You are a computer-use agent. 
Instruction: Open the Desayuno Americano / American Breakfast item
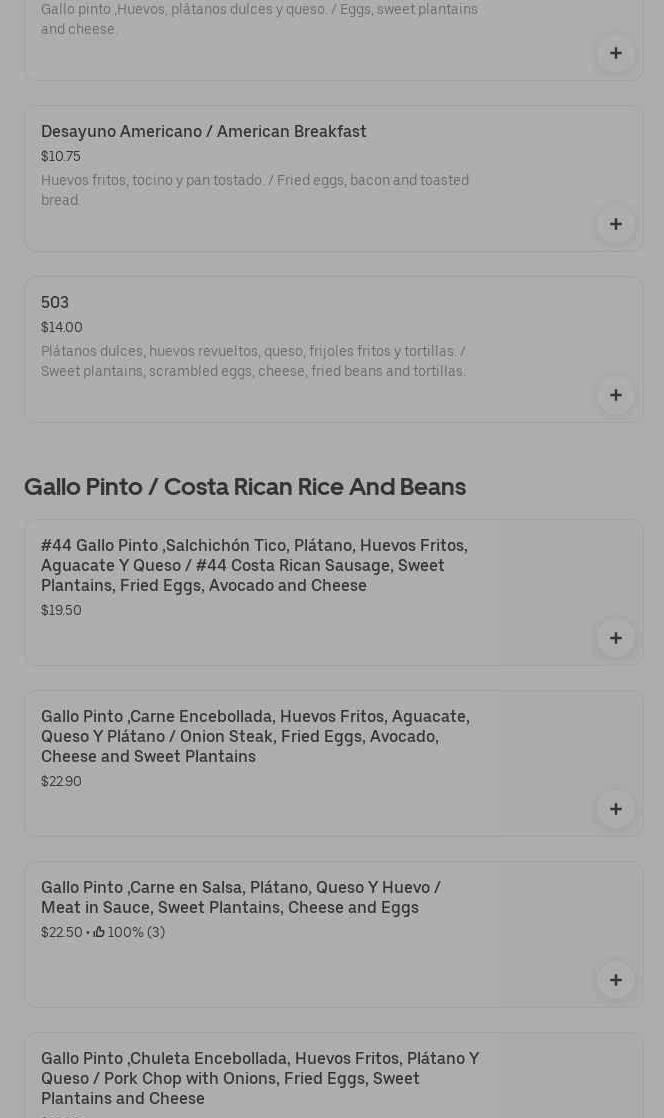(x=204, y=132)
